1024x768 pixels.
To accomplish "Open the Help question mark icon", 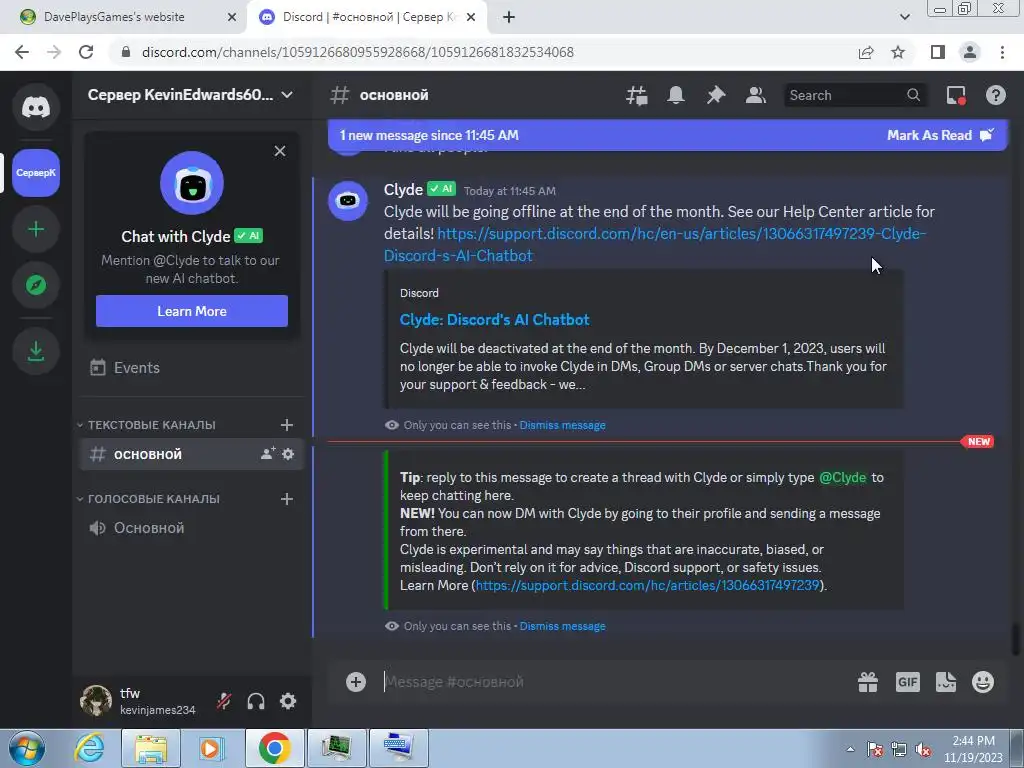I will 995,95.
